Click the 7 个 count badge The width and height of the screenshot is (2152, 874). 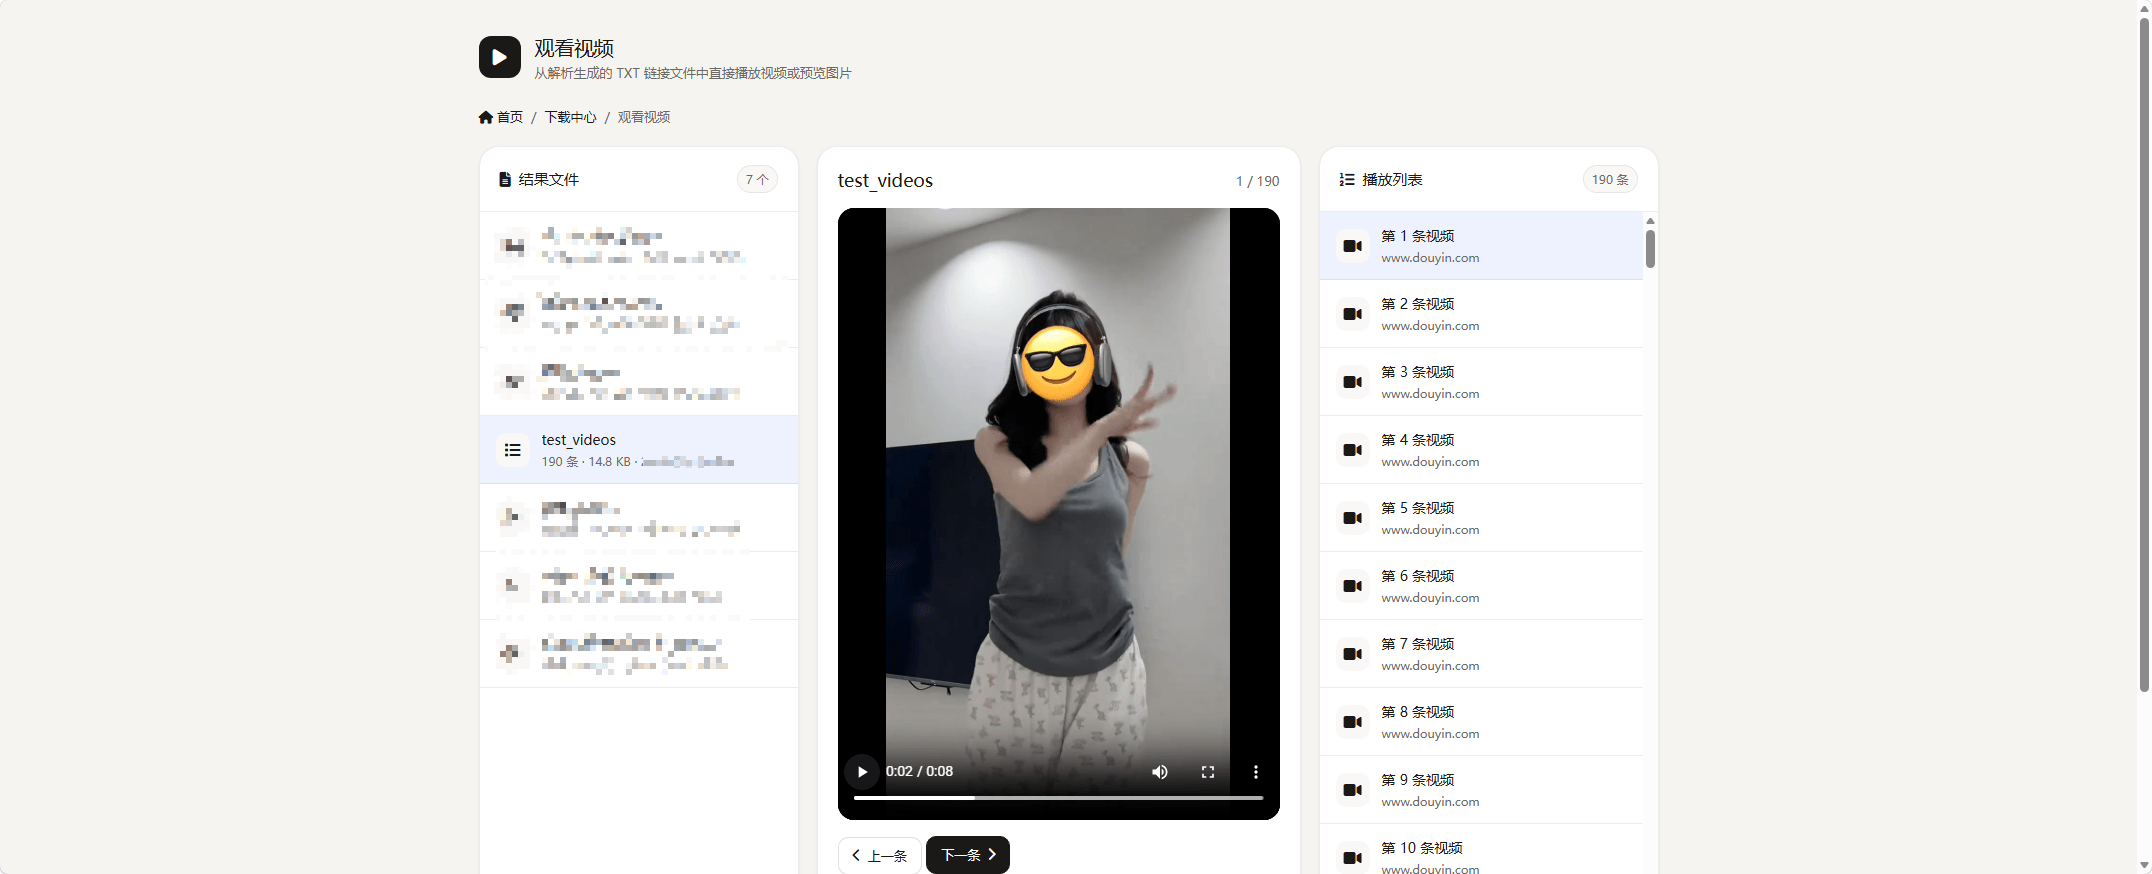point(757,180)
